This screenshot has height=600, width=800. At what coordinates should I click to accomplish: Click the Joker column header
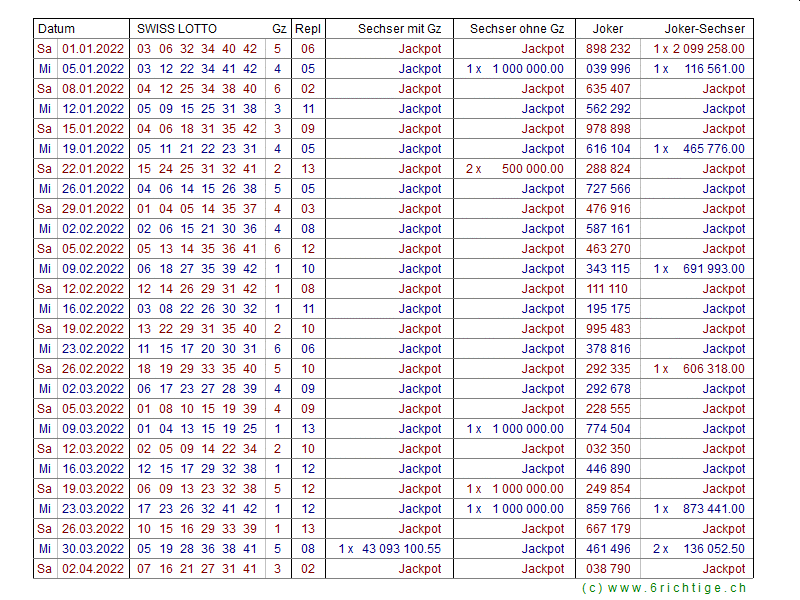coord(608,29)
